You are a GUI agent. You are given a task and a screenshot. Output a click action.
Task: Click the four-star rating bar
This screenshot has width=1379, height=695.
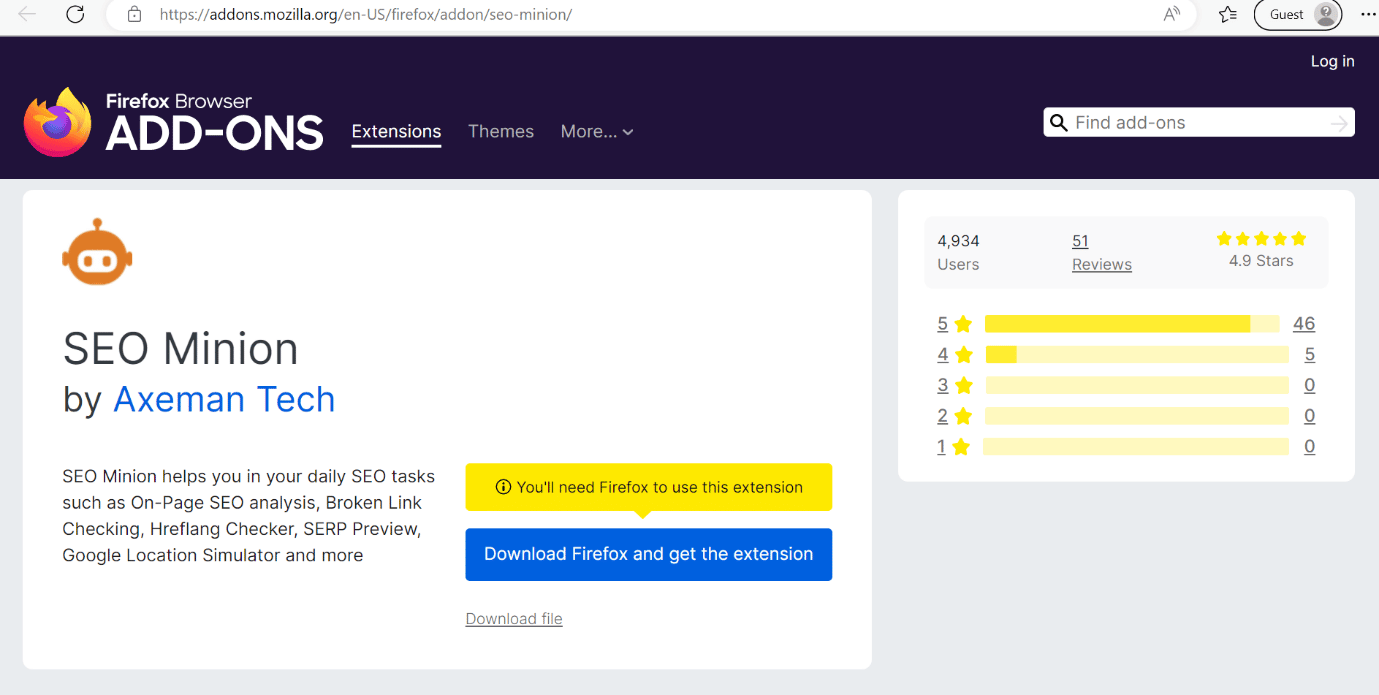point(1137,355)
